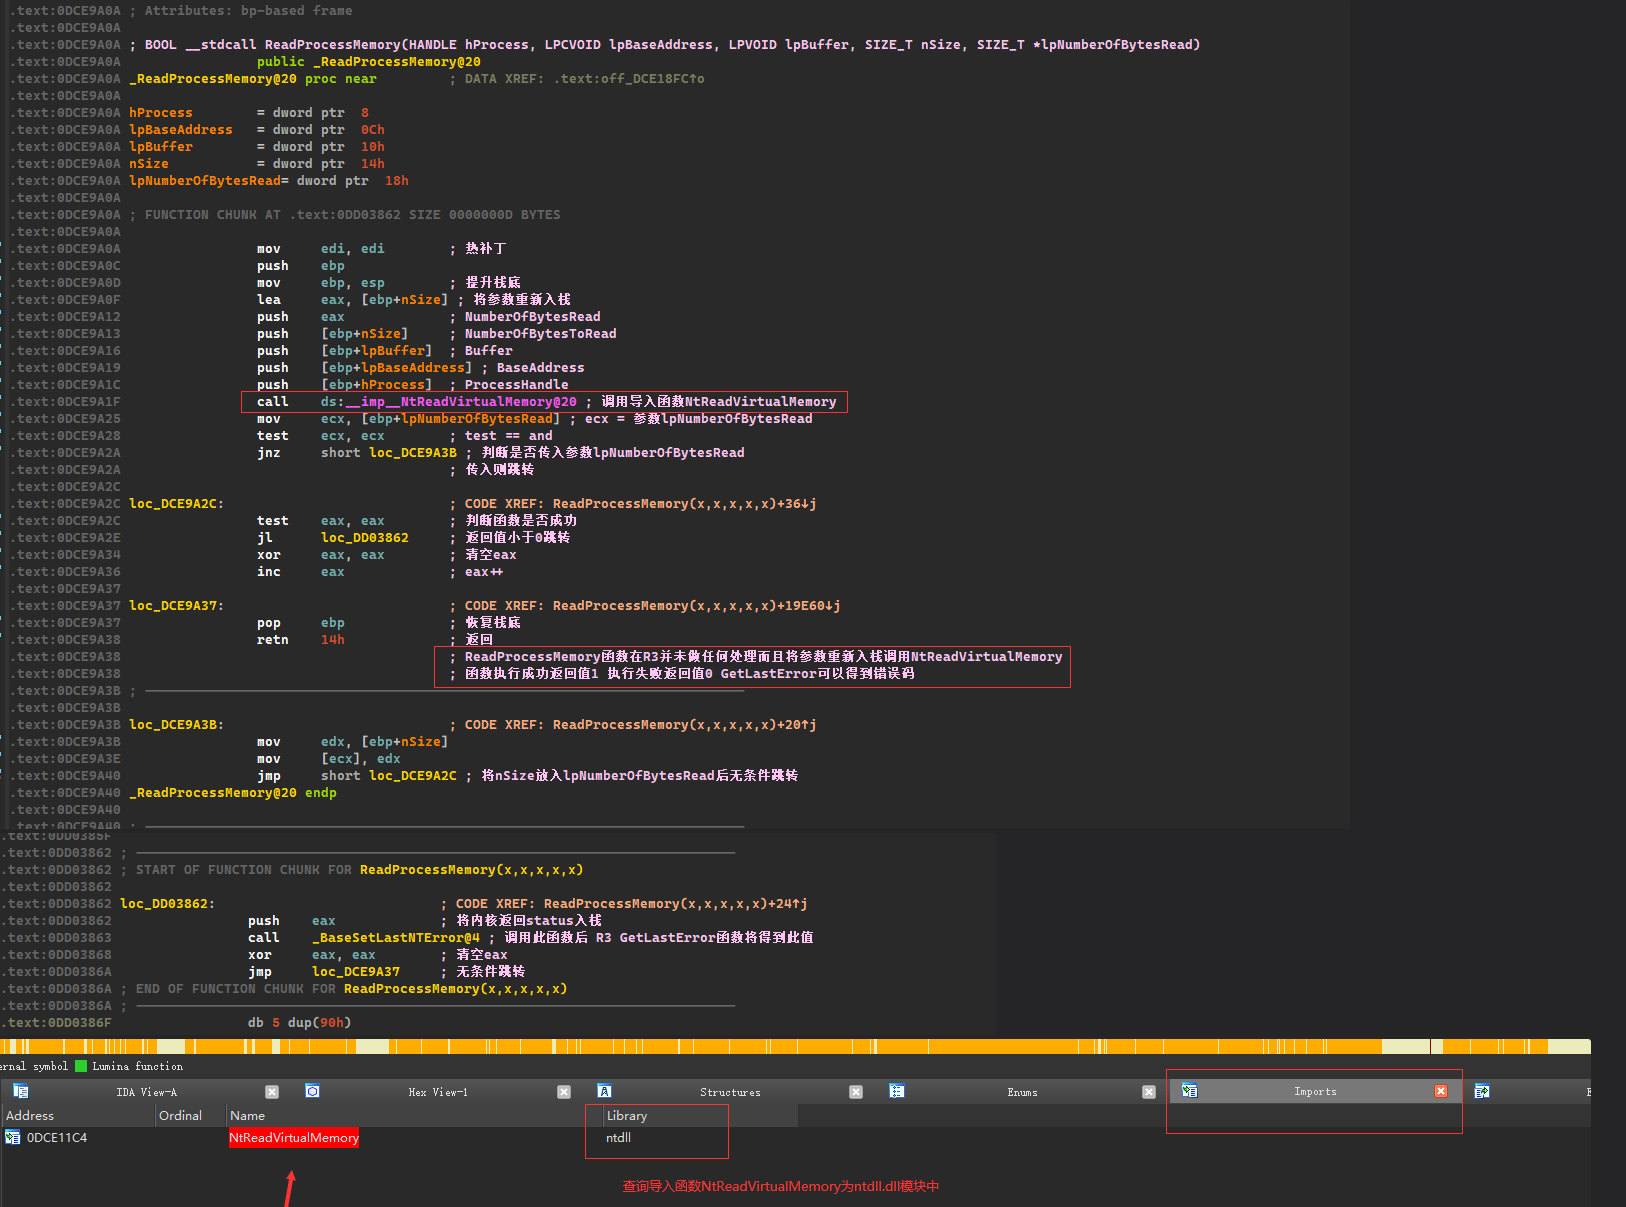Image resolution: width=1626 pixels, height=1207 pixels.
Task: Close the Imports tab with red X
Action: click(x=1441, y=1091)
